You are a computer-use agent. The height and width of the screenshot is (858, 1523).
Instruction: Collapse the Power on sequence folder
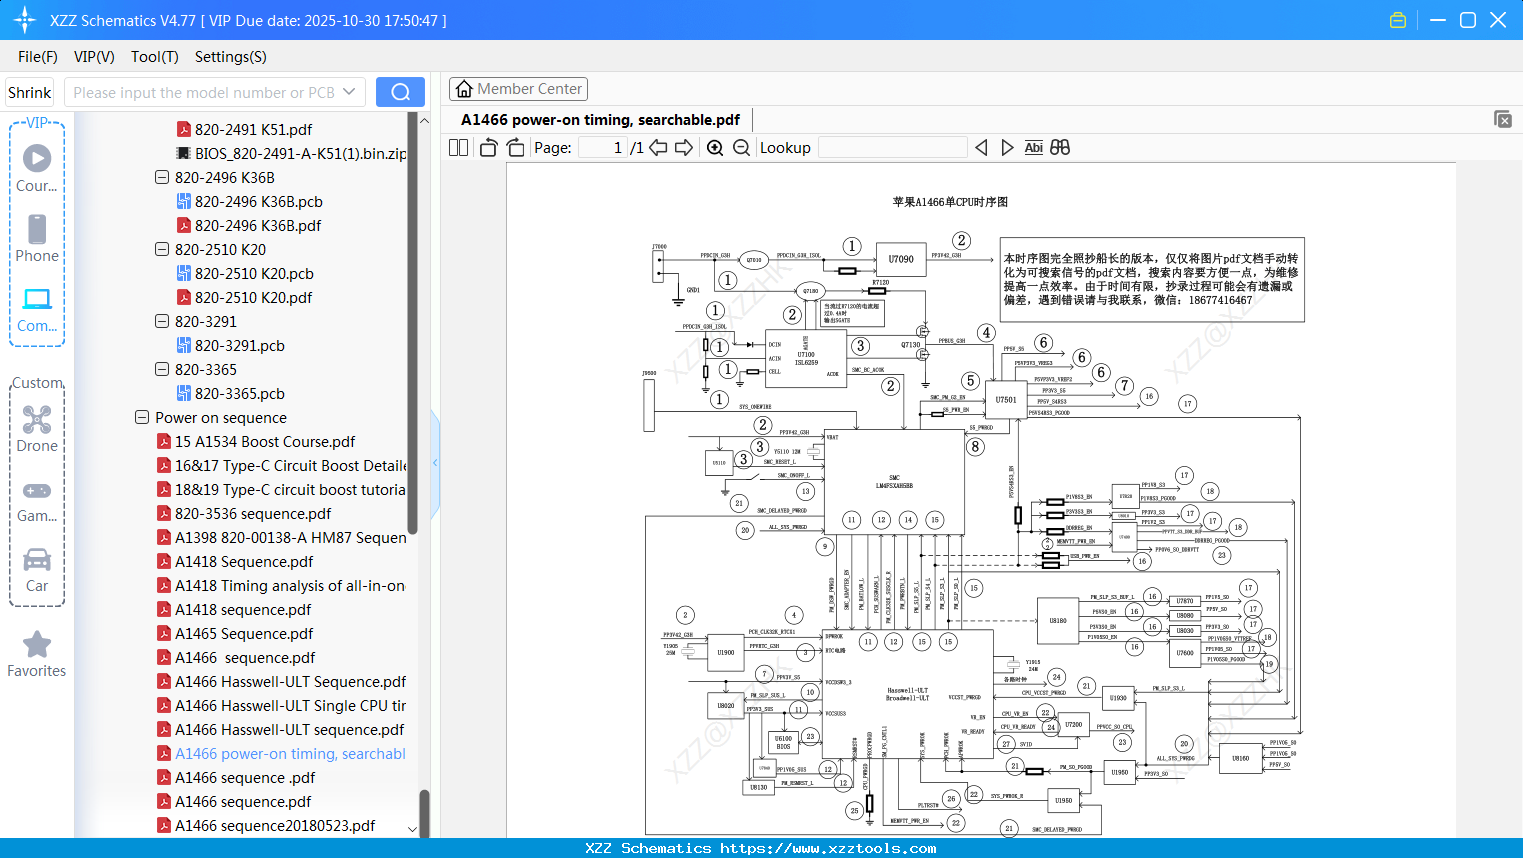142,418
